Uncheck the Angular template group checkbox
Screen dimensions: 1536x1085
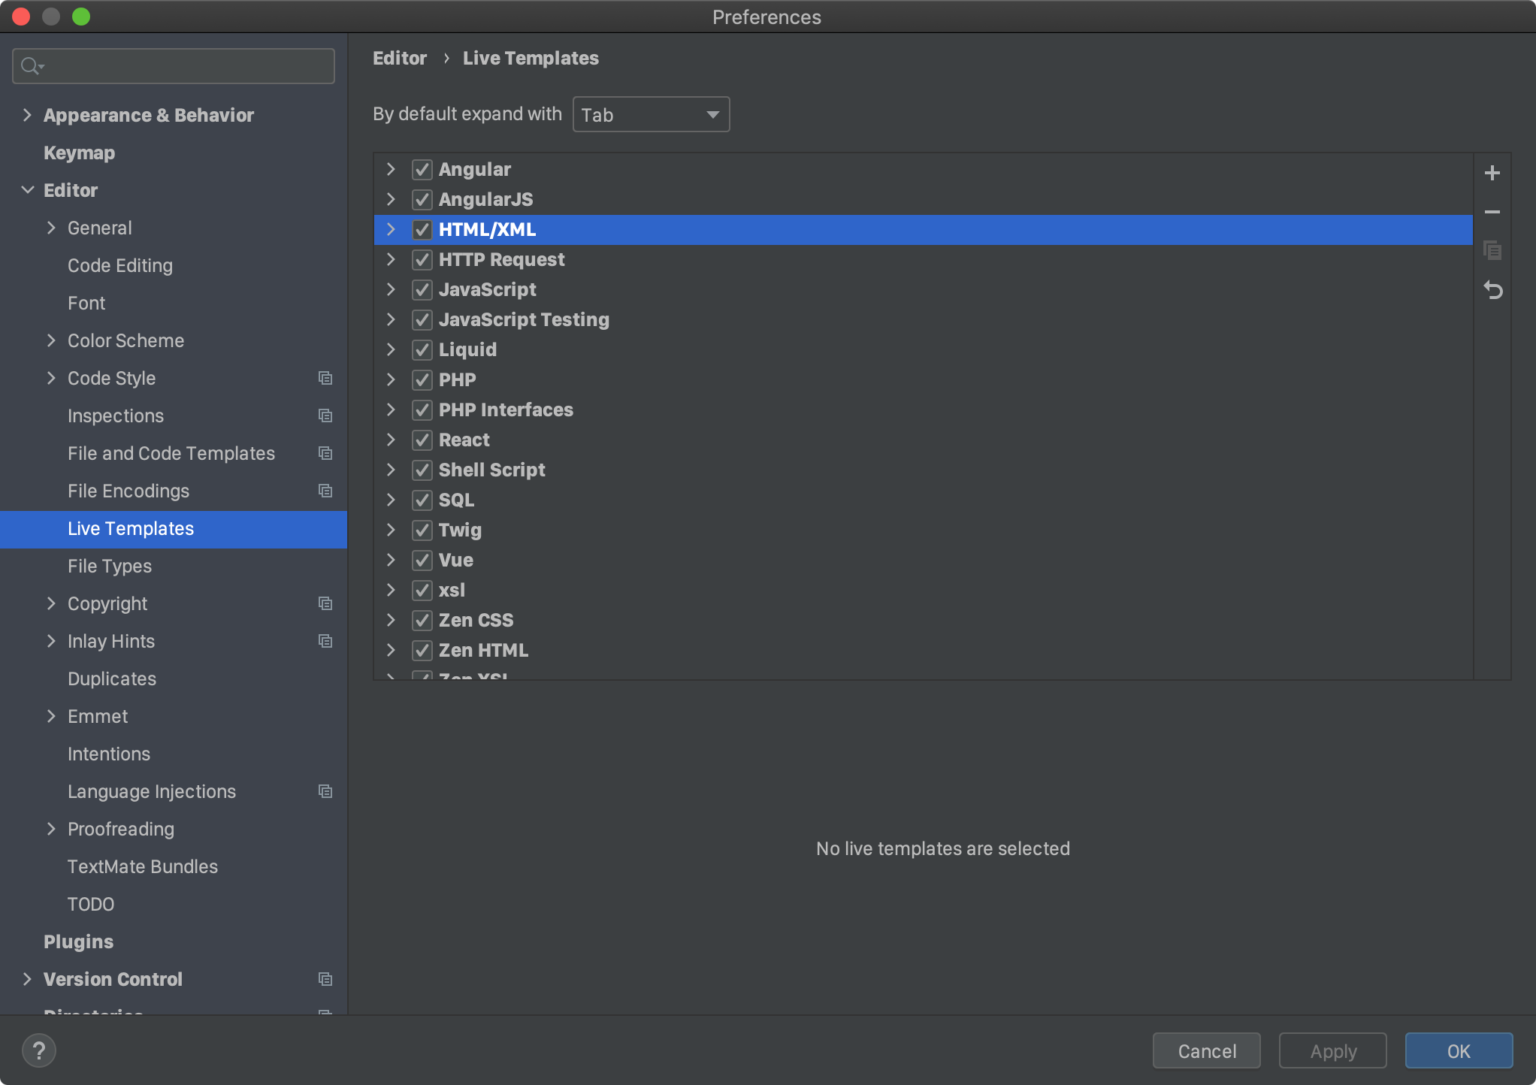tap(422, 170)
